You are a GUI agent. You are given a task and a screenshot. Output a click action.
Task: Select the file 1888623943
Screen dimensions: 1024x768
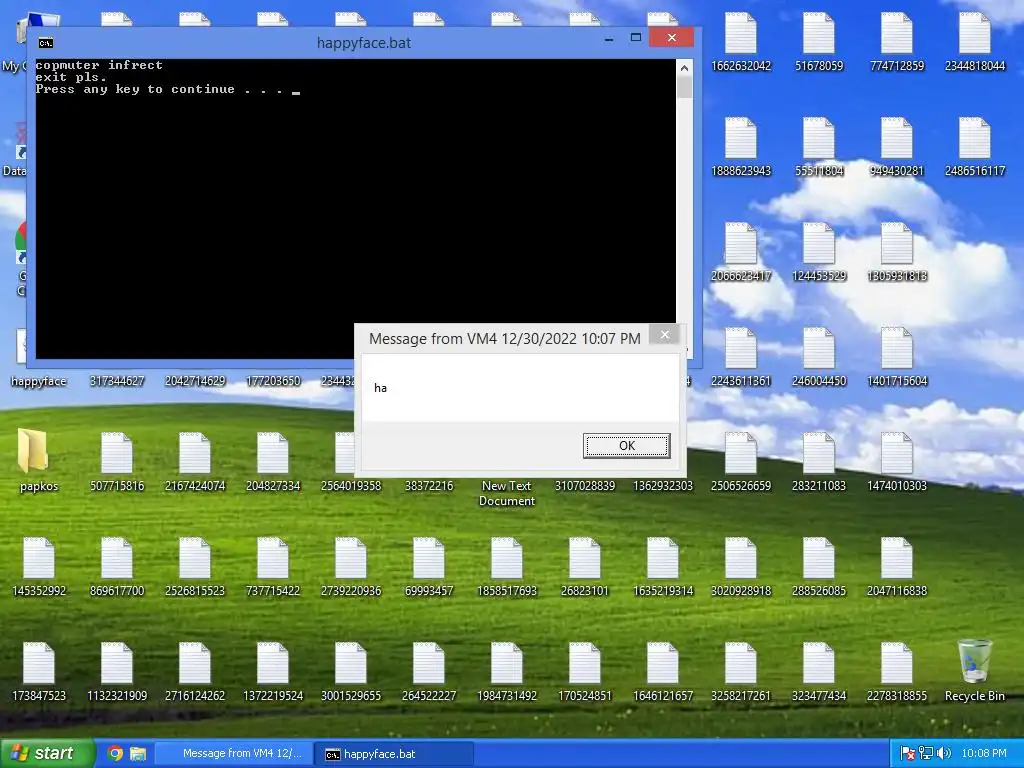coord(741,147)
